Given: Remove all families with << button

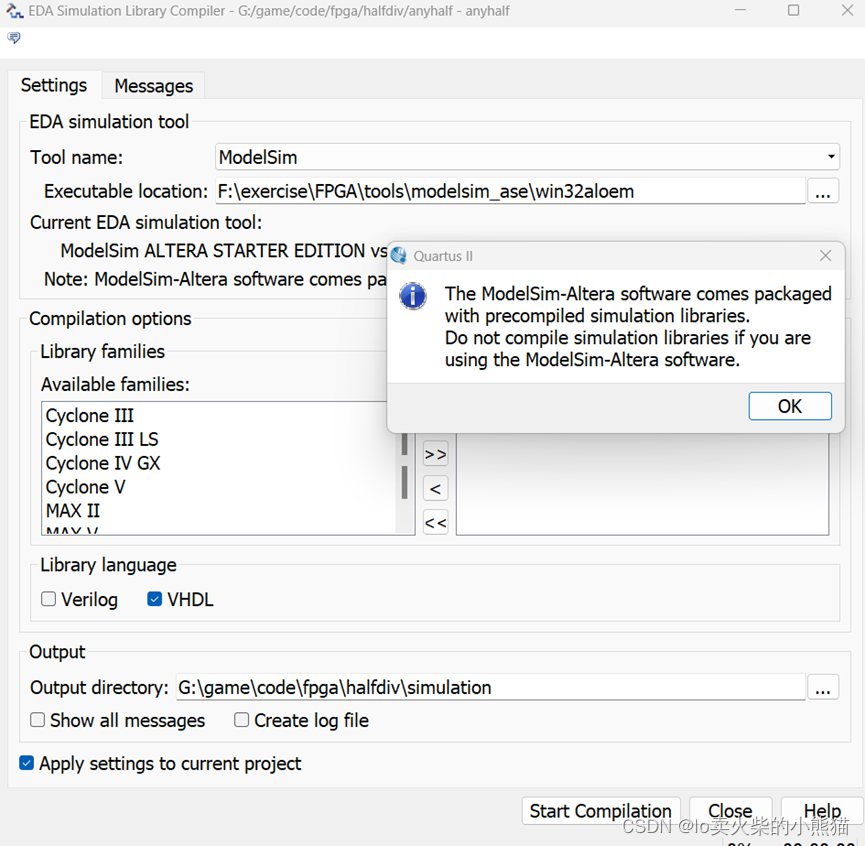Looking at the screenshot, I should point(435,522).
